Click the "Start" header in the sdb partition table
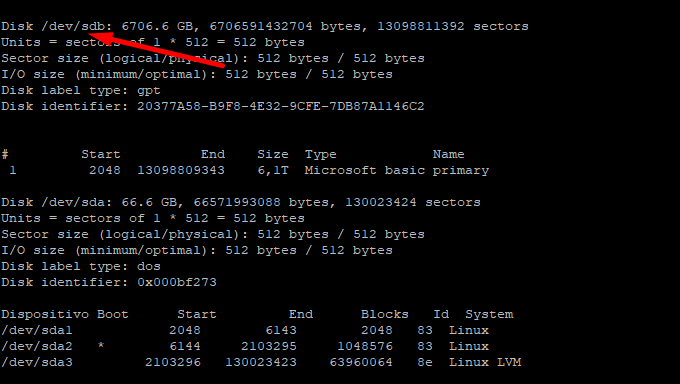This screenshot has height=384, width=680. [x=101, y=154]
